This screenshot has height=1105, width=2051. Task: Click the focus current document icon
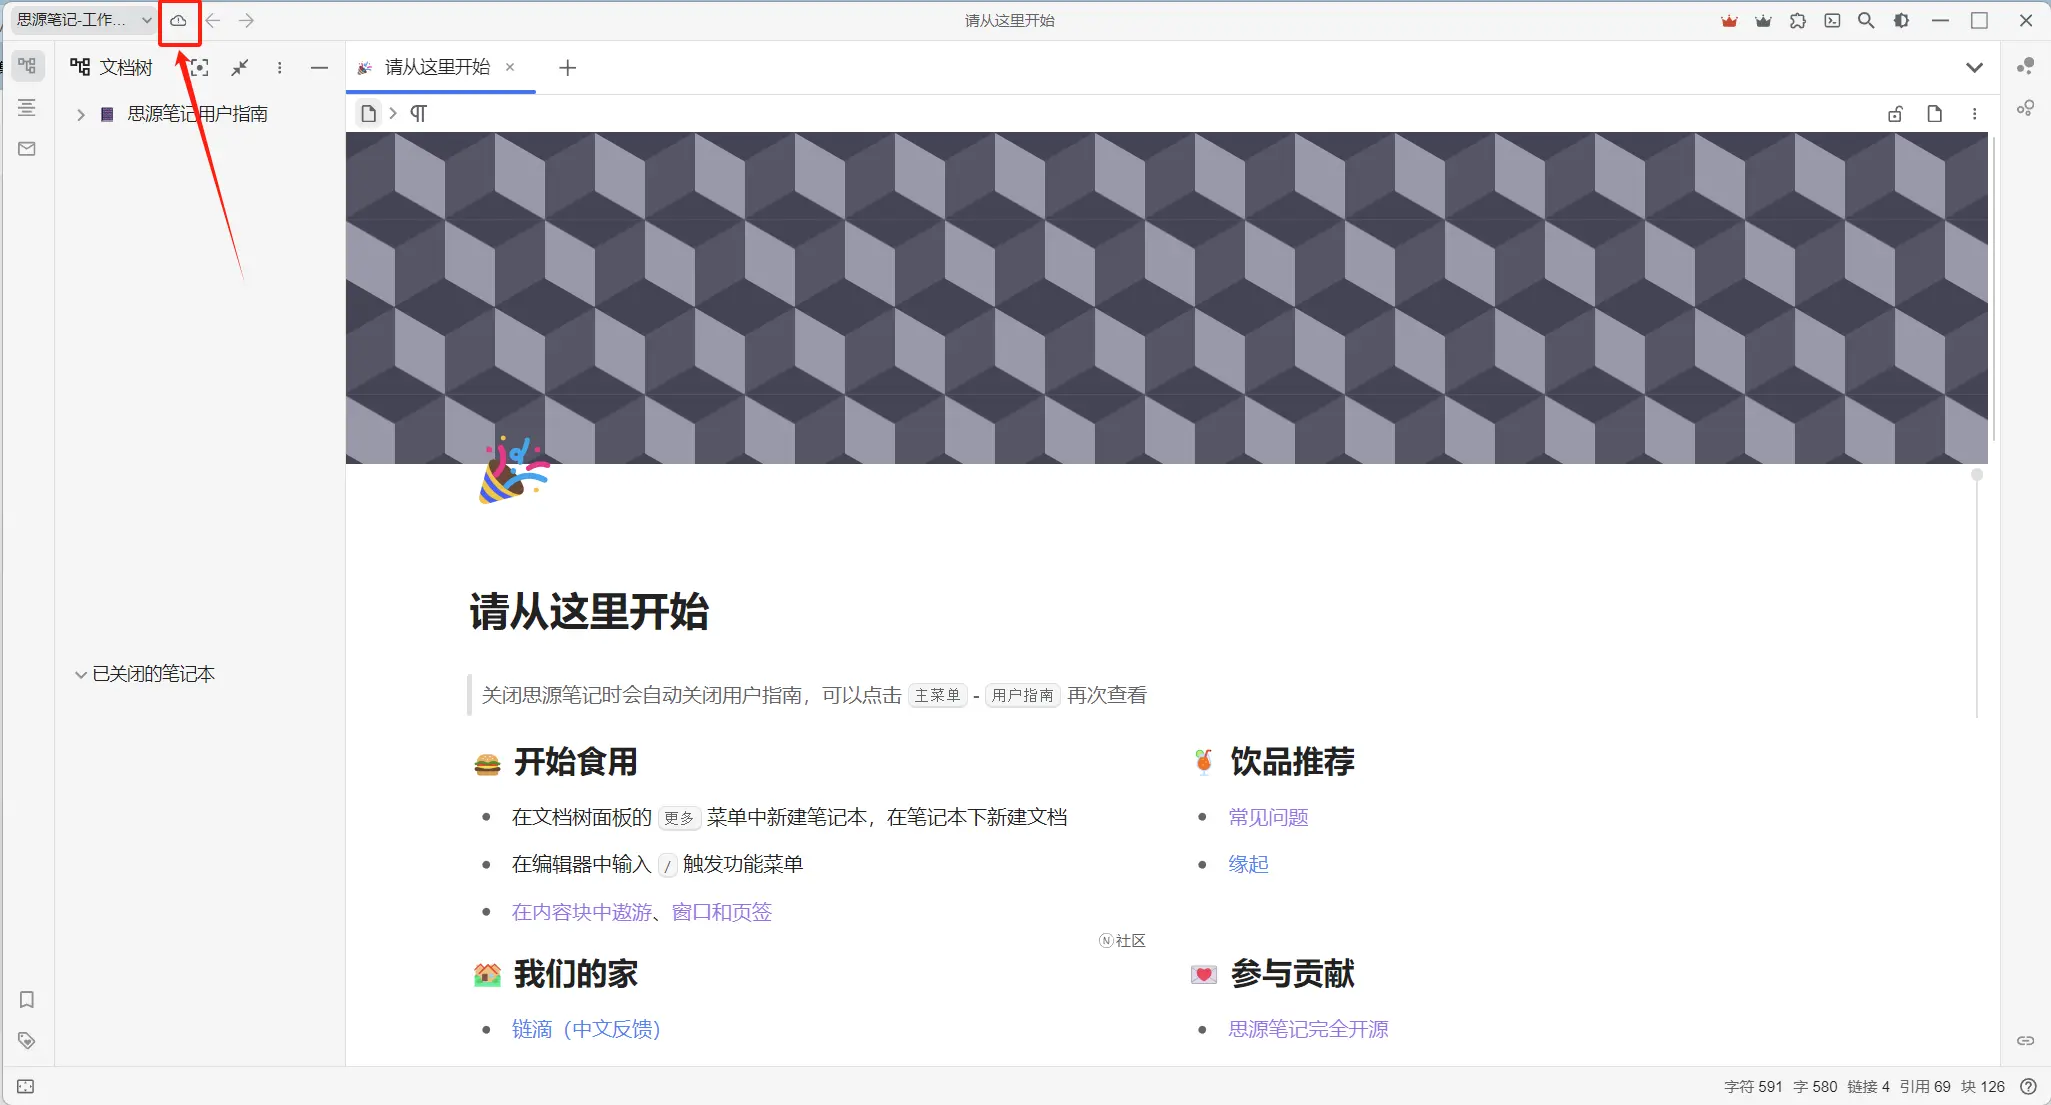199,68
